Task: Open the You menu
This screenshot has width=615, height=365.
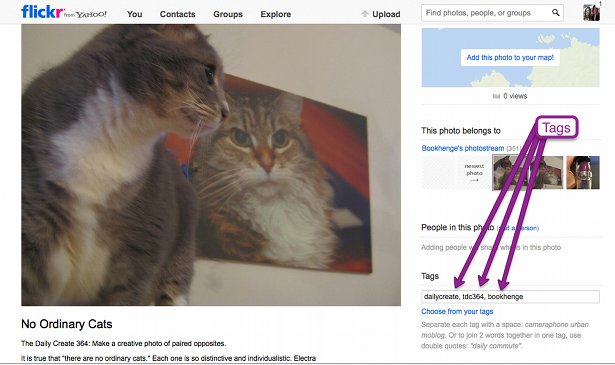Action: 135,14
